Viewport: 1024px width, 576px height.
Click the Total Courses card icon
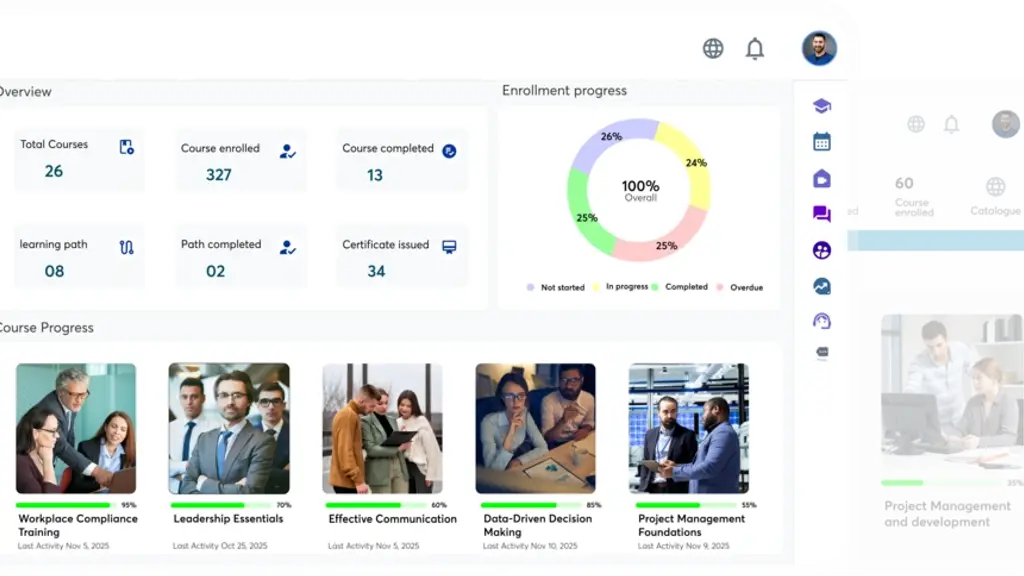click(127, 147)
